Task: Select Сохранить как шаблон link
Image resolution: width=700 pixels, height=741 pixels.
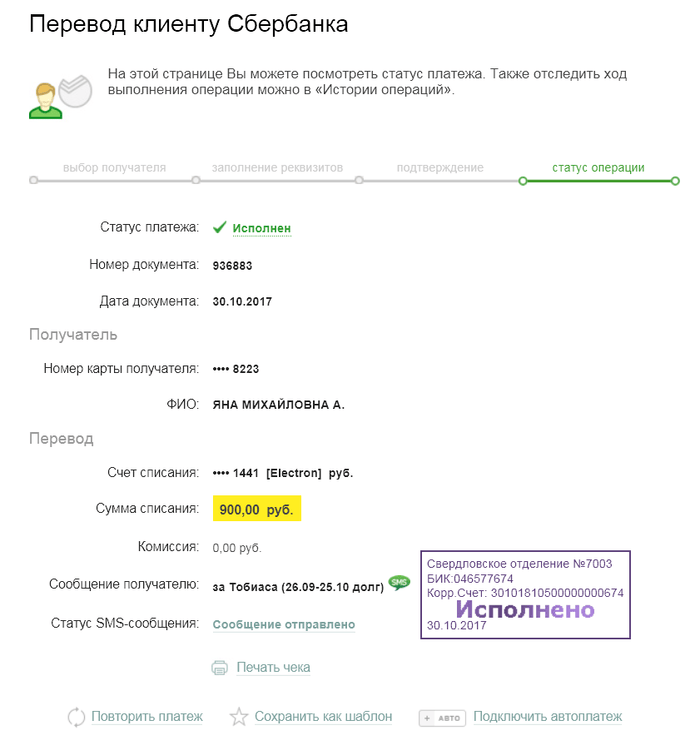Action: tap(323, 716)
